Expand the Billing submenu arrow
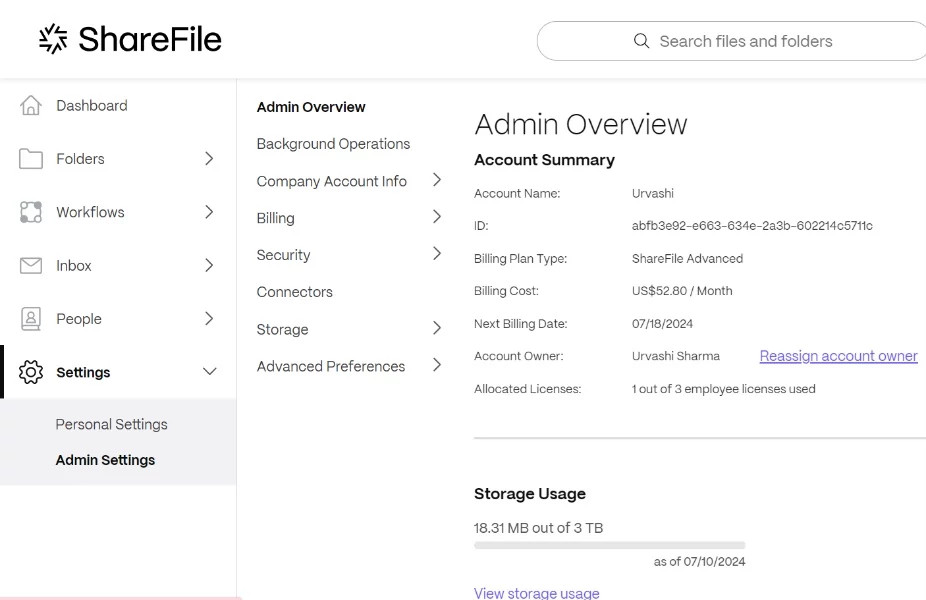The width and height of the screenshot is (926, 600). (437, 217)
